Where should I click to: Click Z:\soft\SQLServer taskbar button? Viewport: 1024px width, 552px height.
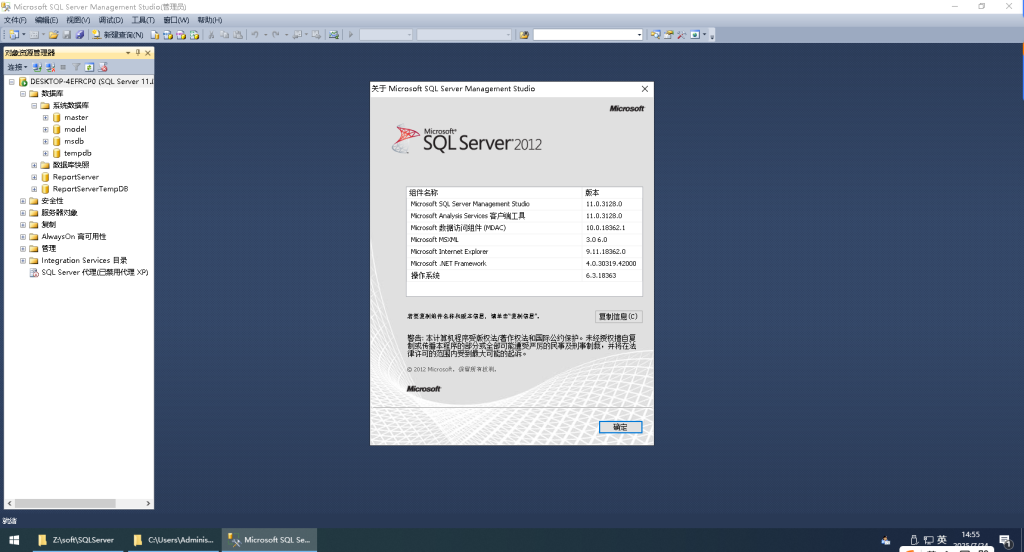(79, 540)
